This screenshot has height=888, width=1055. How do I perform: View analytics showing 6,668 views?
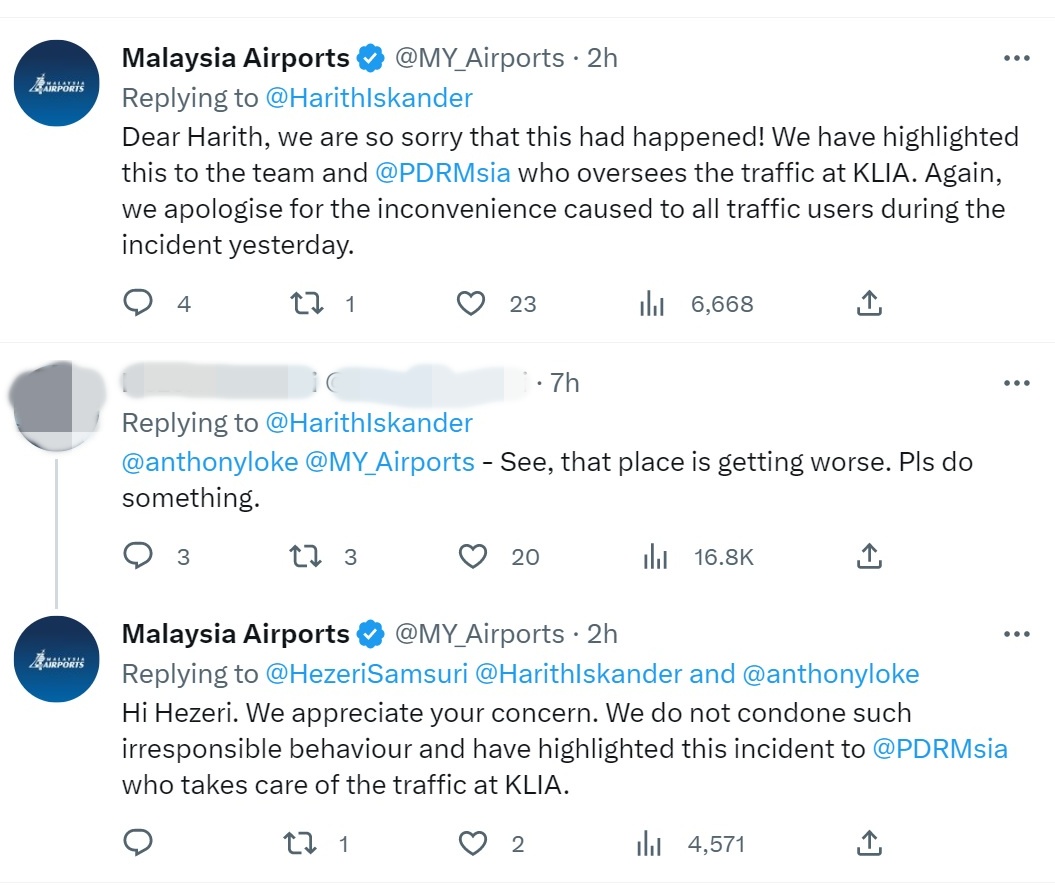652,303
